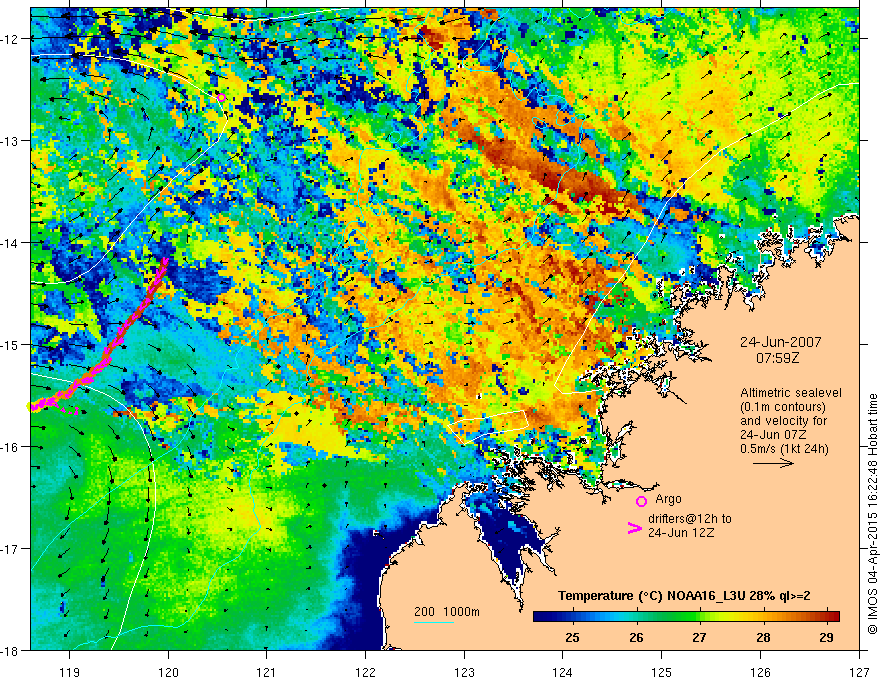Click the longitude axis label '122'
This screenshot has height=680, width=880.
tap(365, 672)
